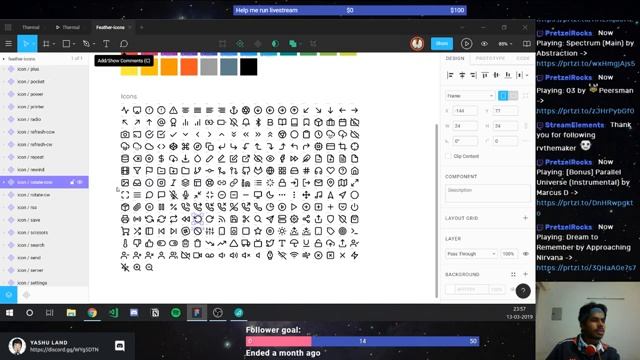Expand the Pen tool dropdown arrow
The image size is (640, 360).
[94, 44]
